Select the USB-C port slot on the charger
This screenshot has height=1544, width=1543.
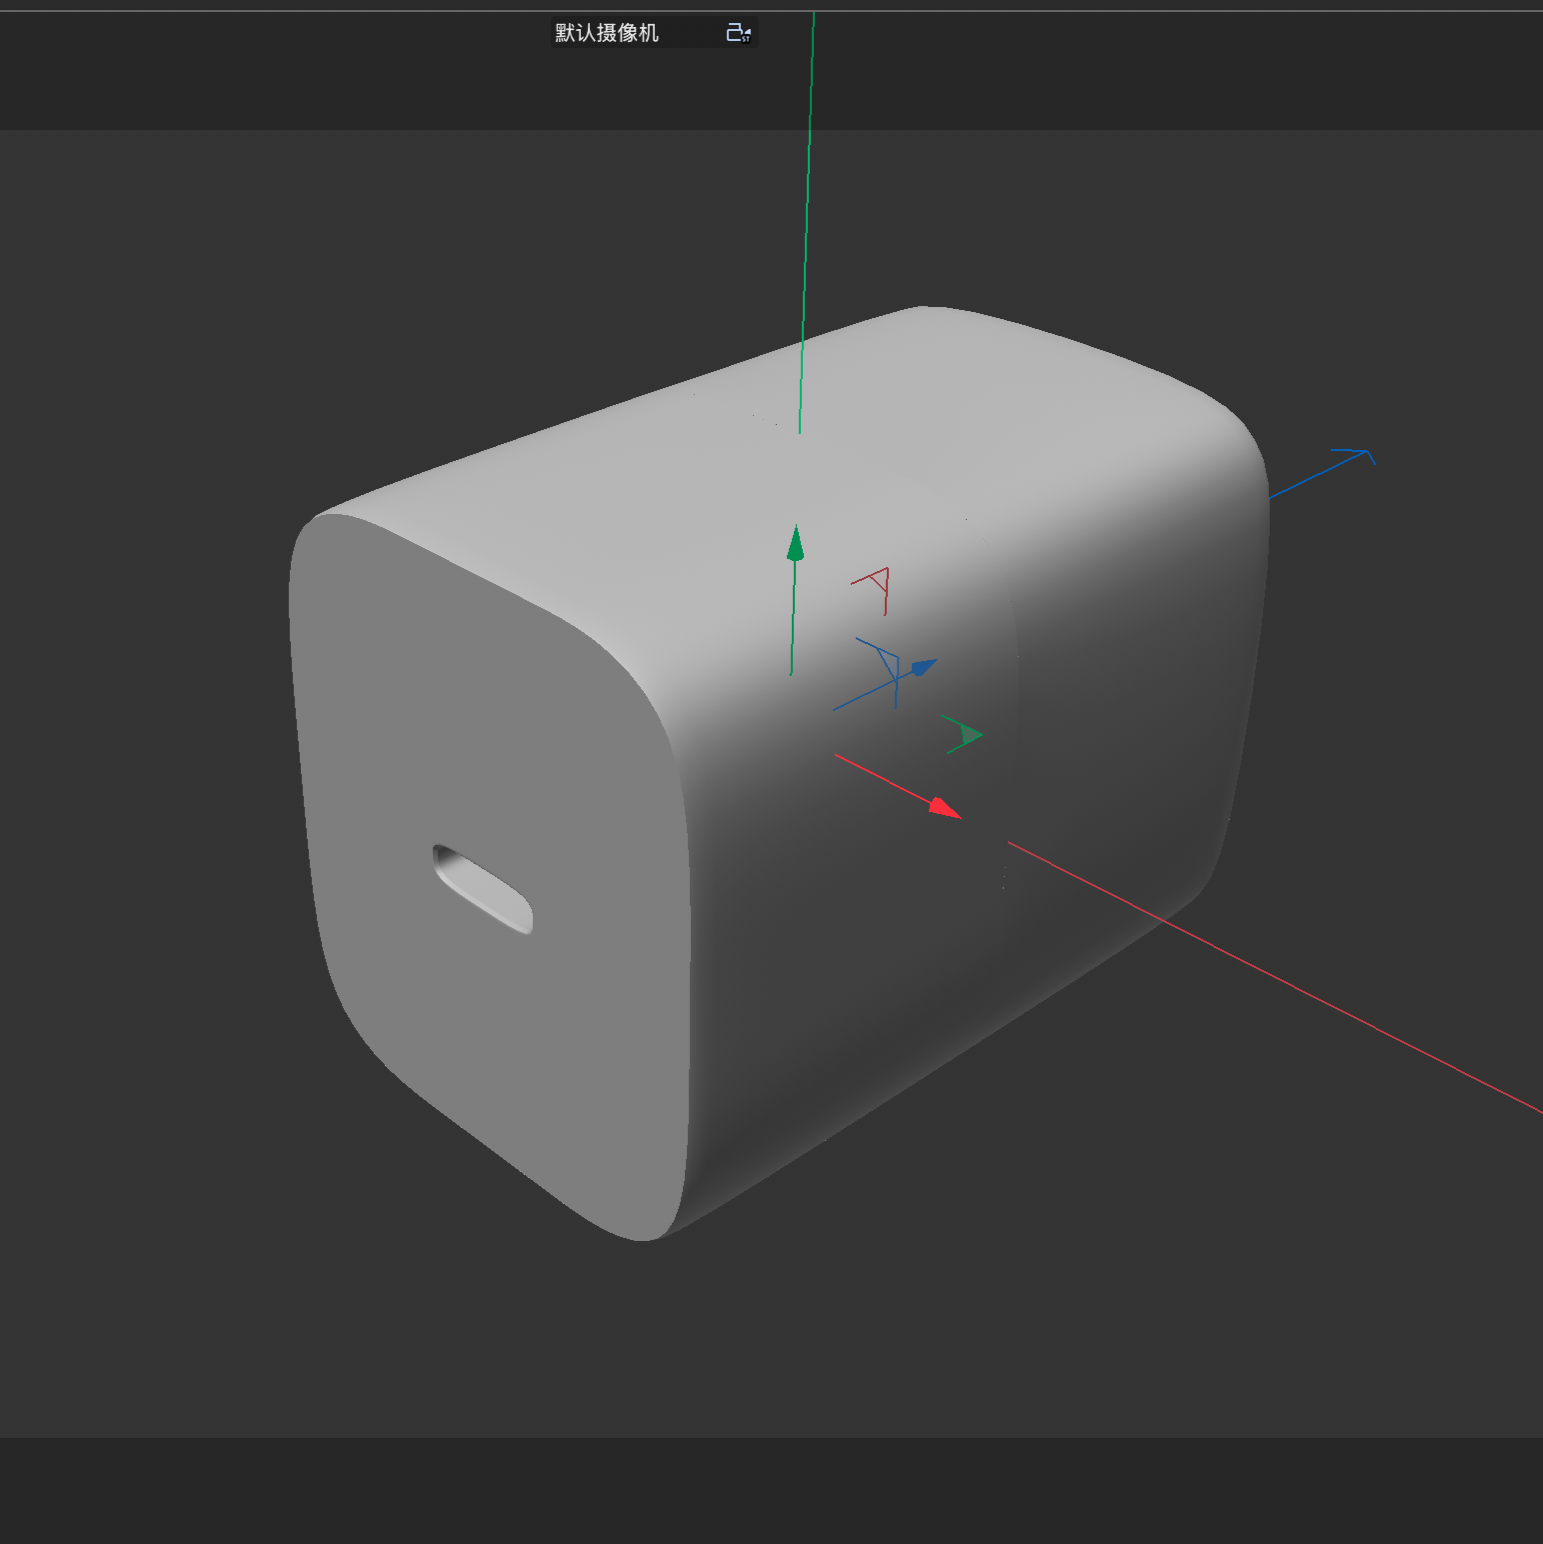pyautogui.click(x=482, y=889)
